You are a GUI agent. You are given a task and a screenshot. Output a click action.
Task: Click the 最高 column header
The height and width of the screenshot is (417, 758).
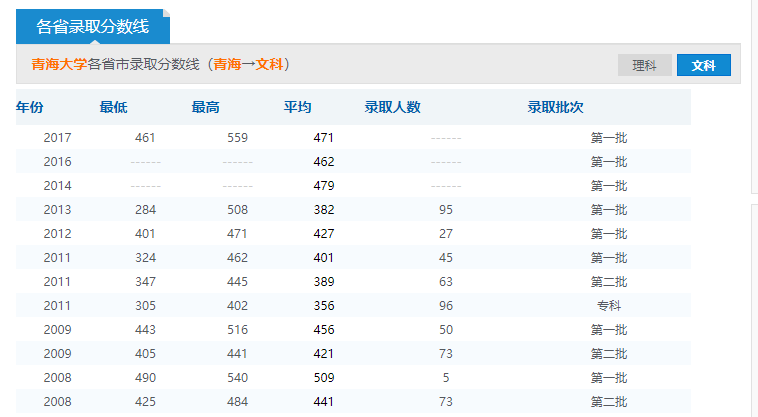pyautogui.click(x=205, y=107)
